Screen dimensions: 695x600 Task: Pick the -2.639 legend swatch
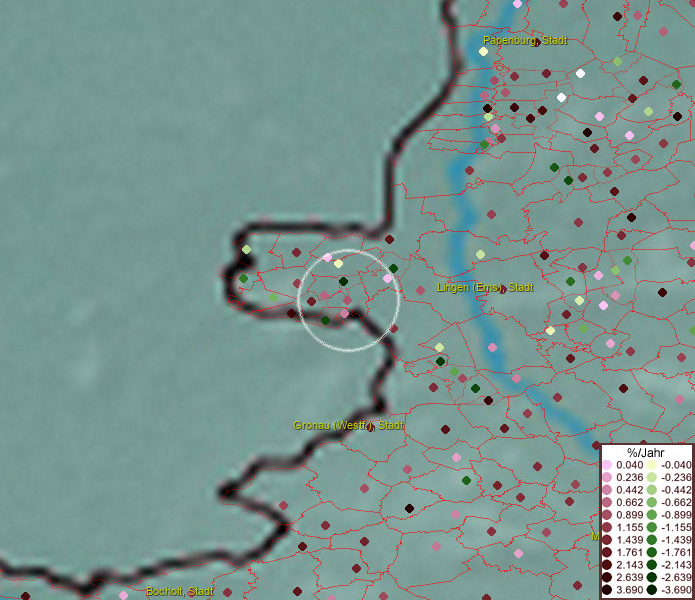click(x=652, y=577)
